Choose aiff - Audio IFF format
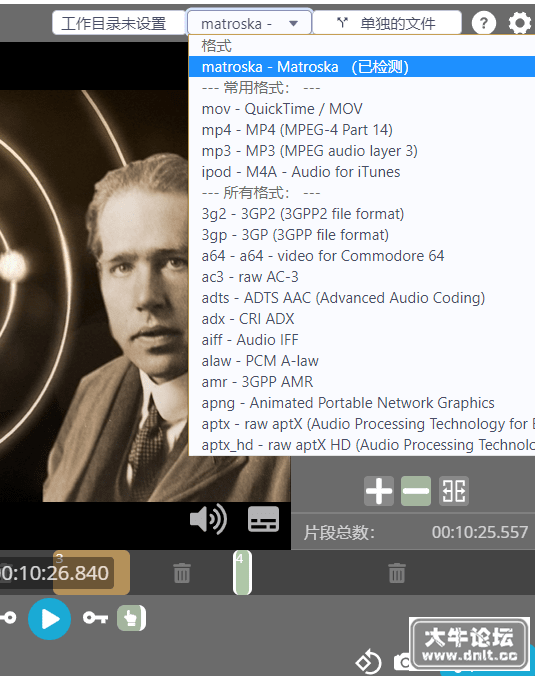The width and height of the screenshot is (535, 676). (x=362, y=340)
